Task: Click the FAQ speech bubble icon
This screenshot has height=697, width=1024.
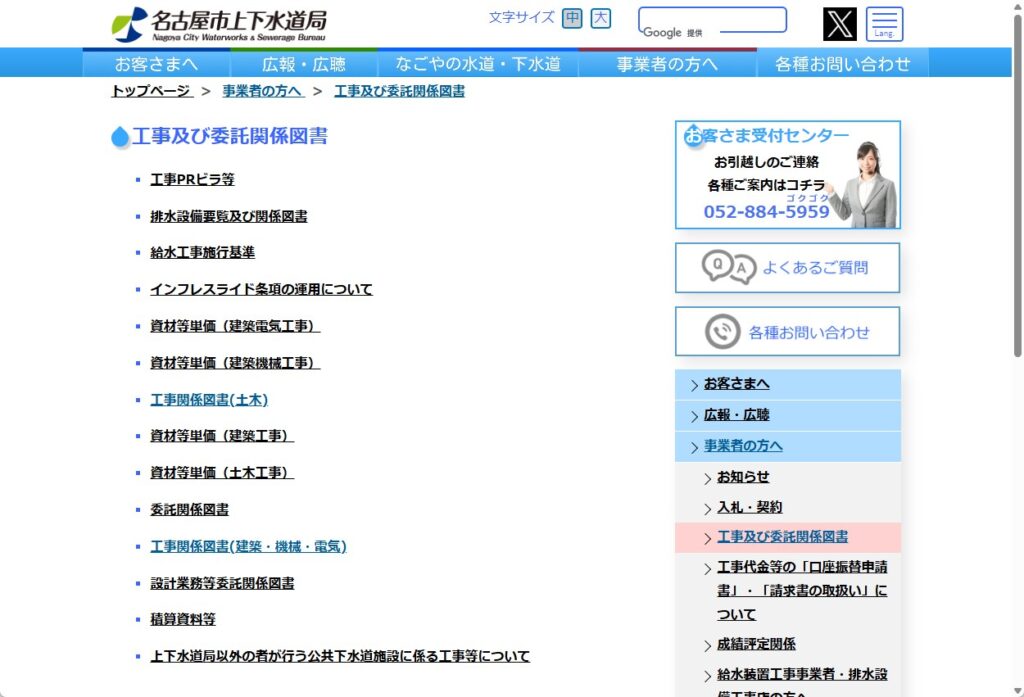Action: click(727, 268)
